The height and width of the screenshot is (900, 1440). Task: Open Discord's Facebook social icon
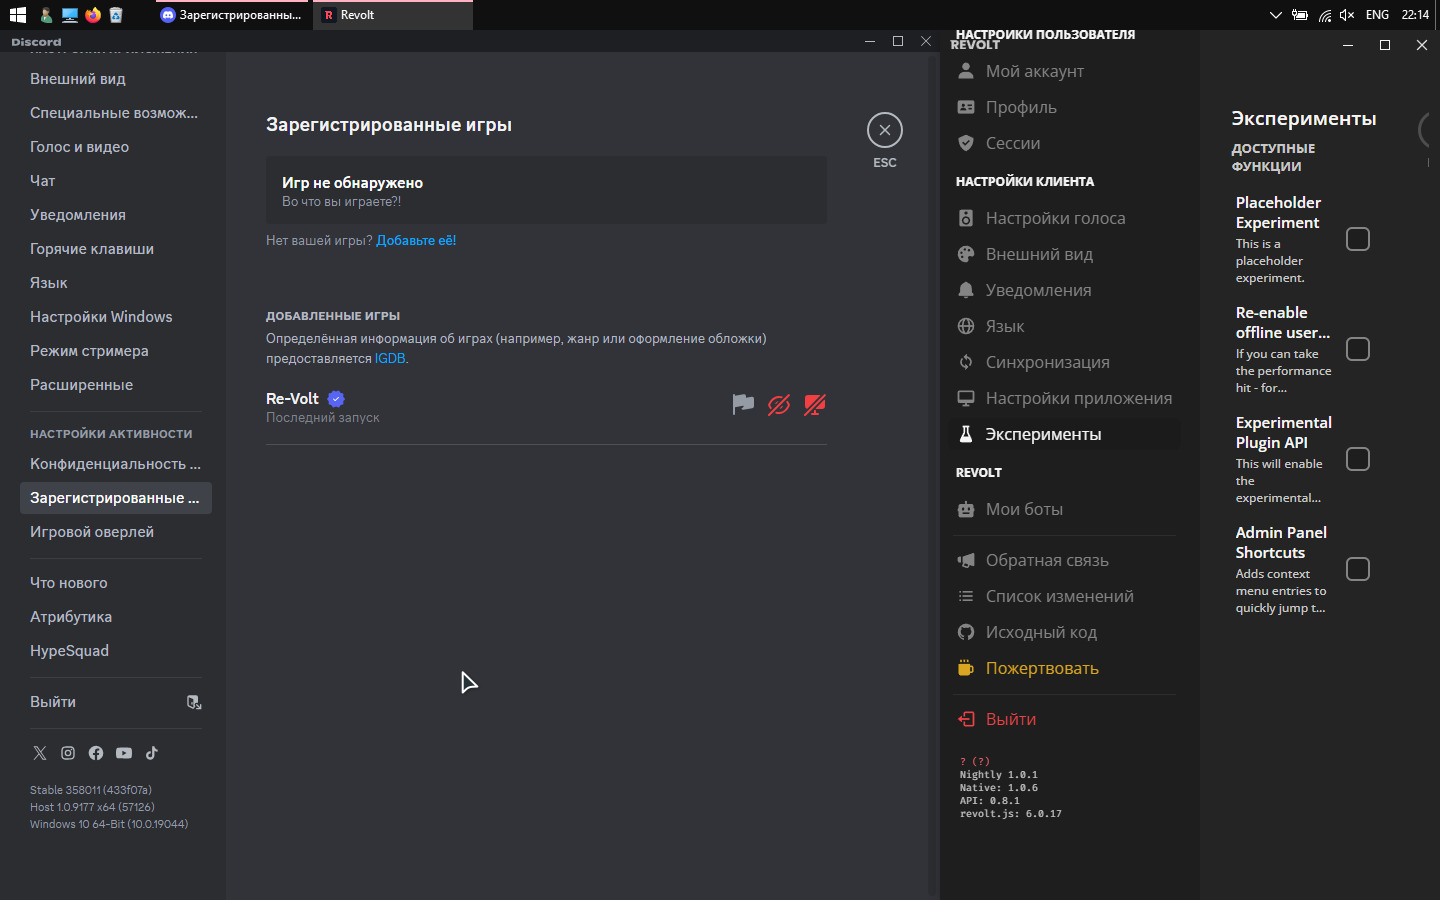[x=96, y=753]
